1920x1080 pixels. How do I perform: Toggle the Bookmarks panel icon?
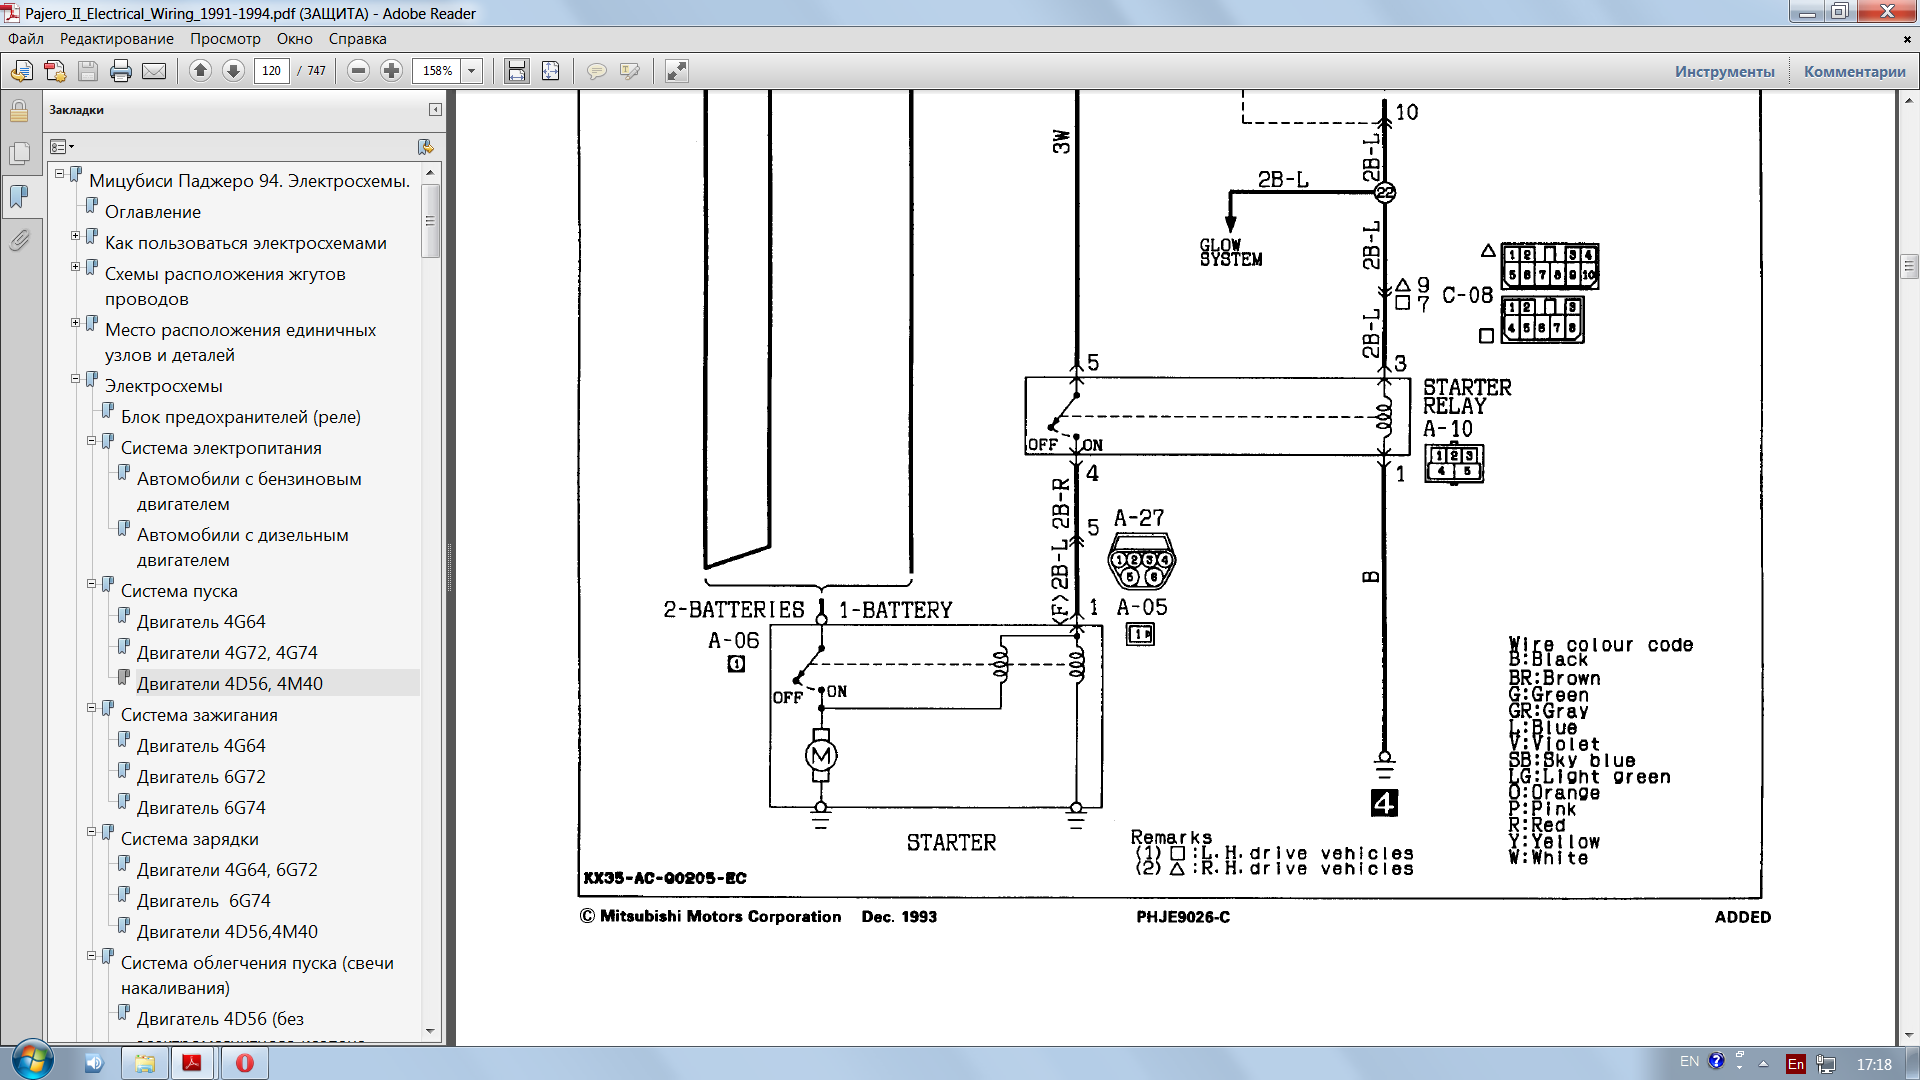(x=19, y=196)
